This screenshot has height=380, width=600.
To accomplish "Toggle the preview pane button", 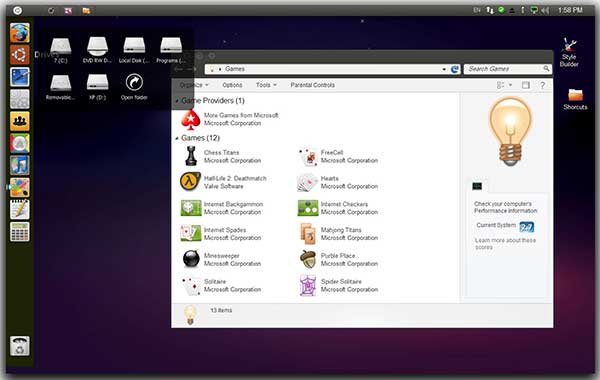I will (526, 85).
